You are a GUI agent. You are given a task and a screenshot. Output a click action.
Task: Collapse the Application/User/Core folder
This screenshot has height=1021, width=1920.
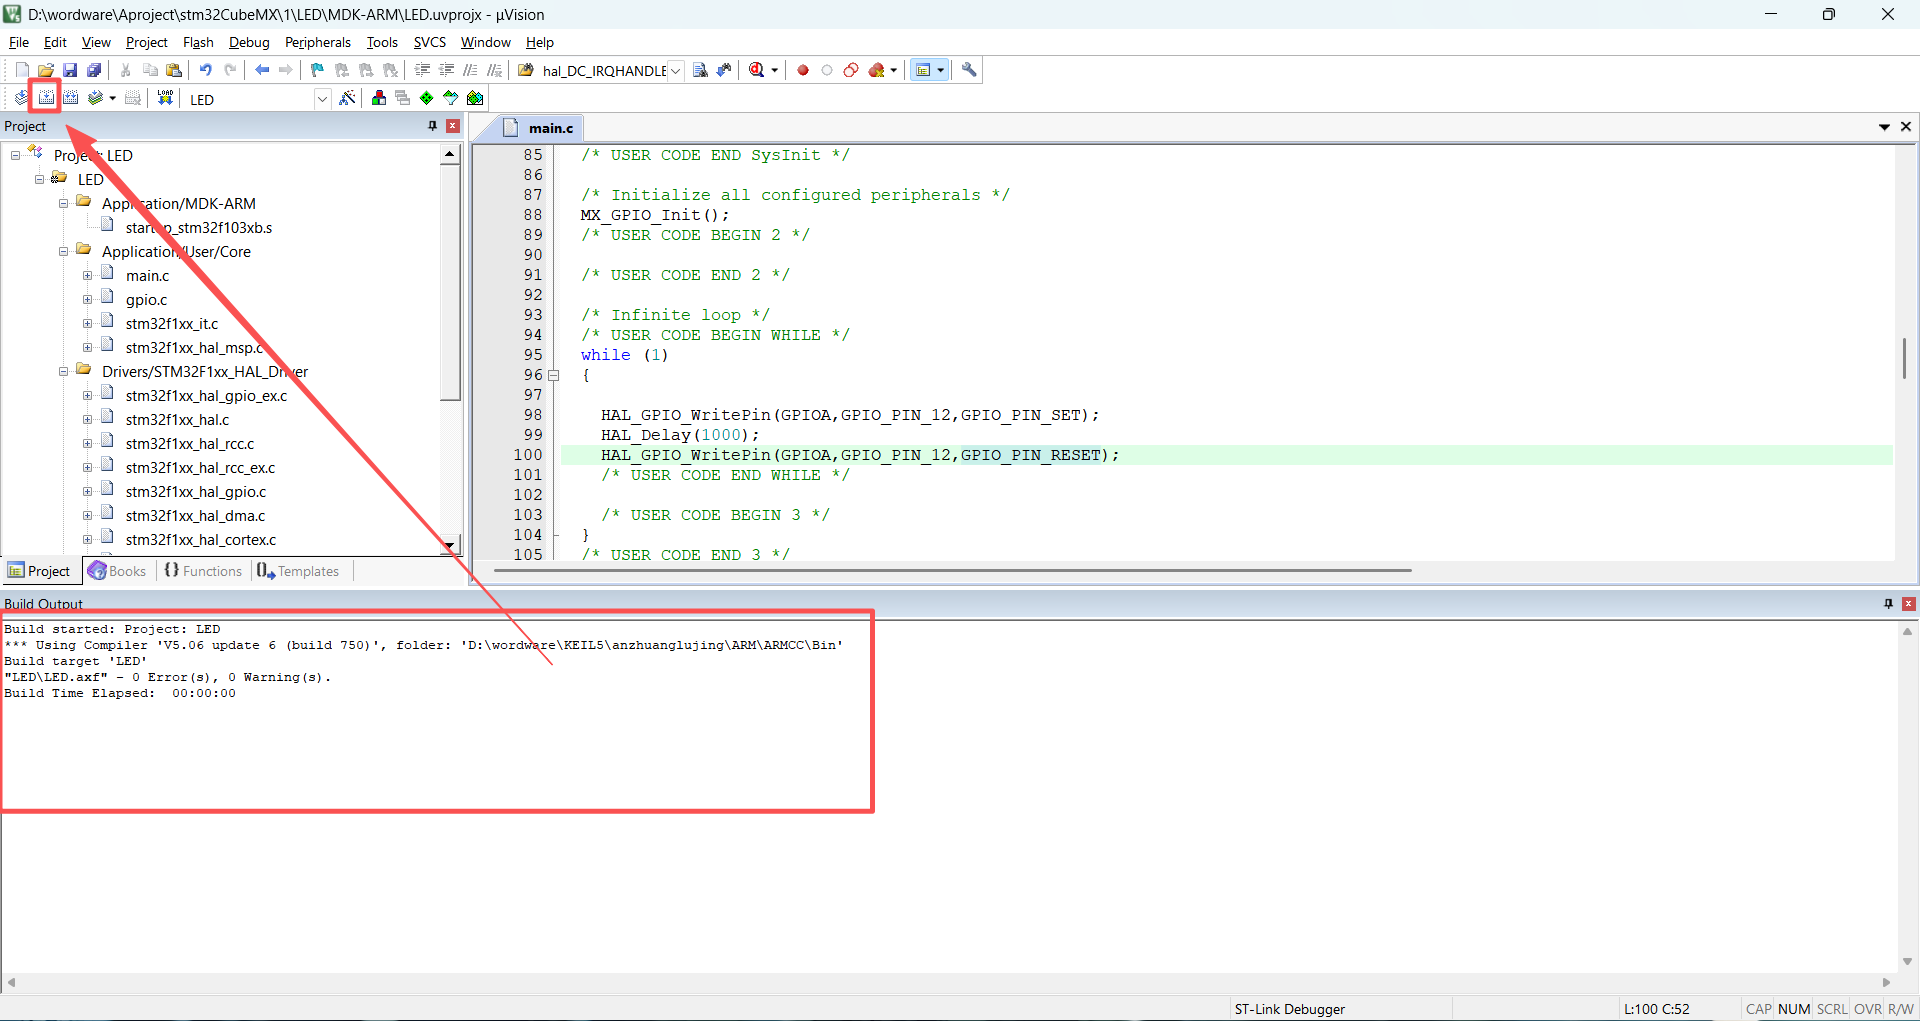click(x=63, y=251)
